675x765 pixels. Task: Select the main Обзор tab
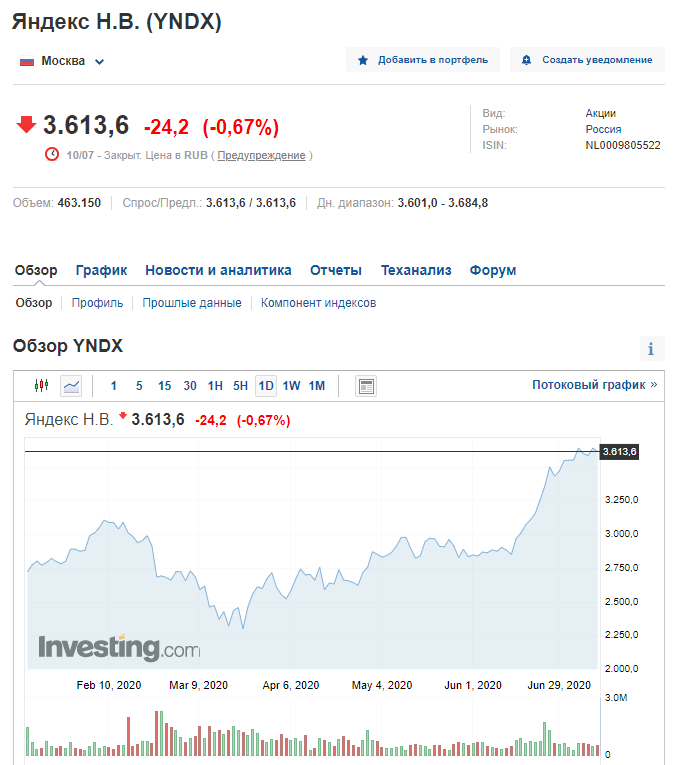pos(36,270)
